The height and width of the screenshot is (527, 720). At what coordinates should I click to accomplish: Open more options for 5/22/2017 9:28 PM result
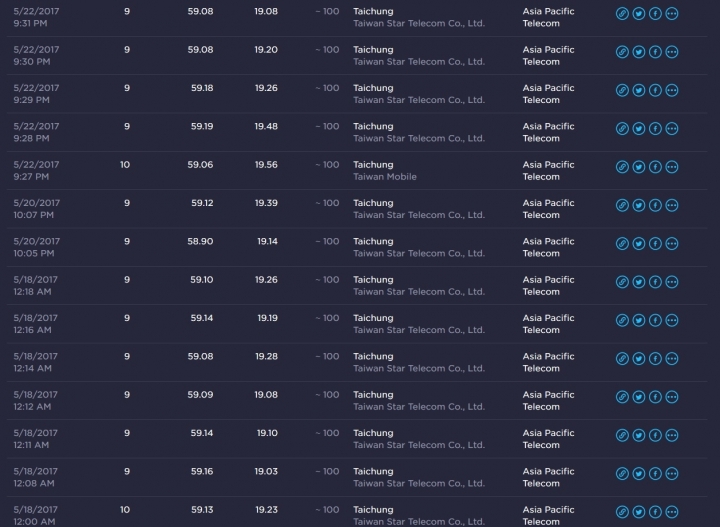671,129
